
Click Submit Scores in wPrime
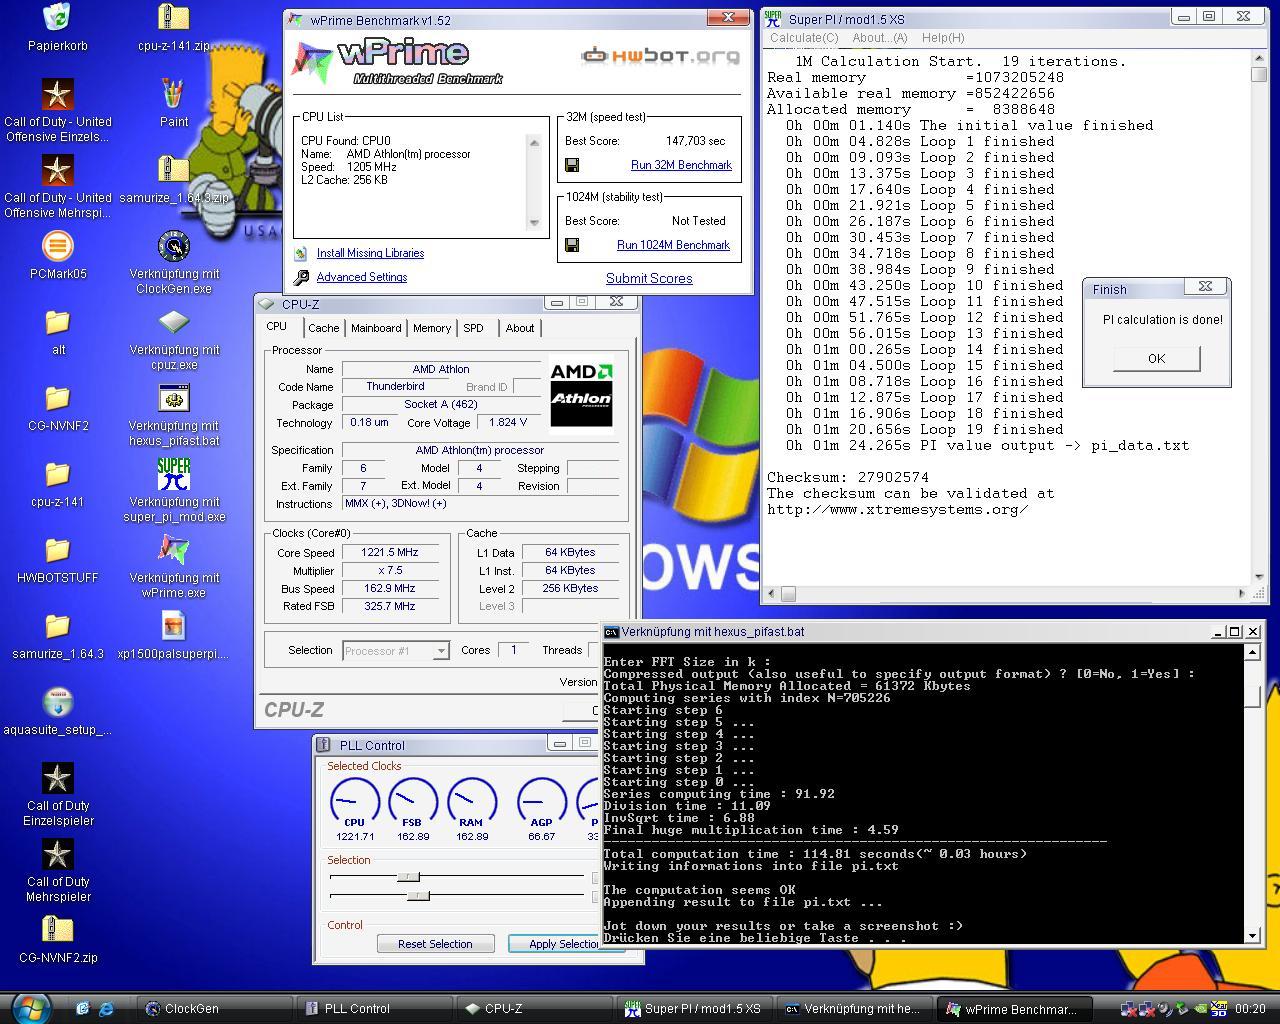point(649,278)
